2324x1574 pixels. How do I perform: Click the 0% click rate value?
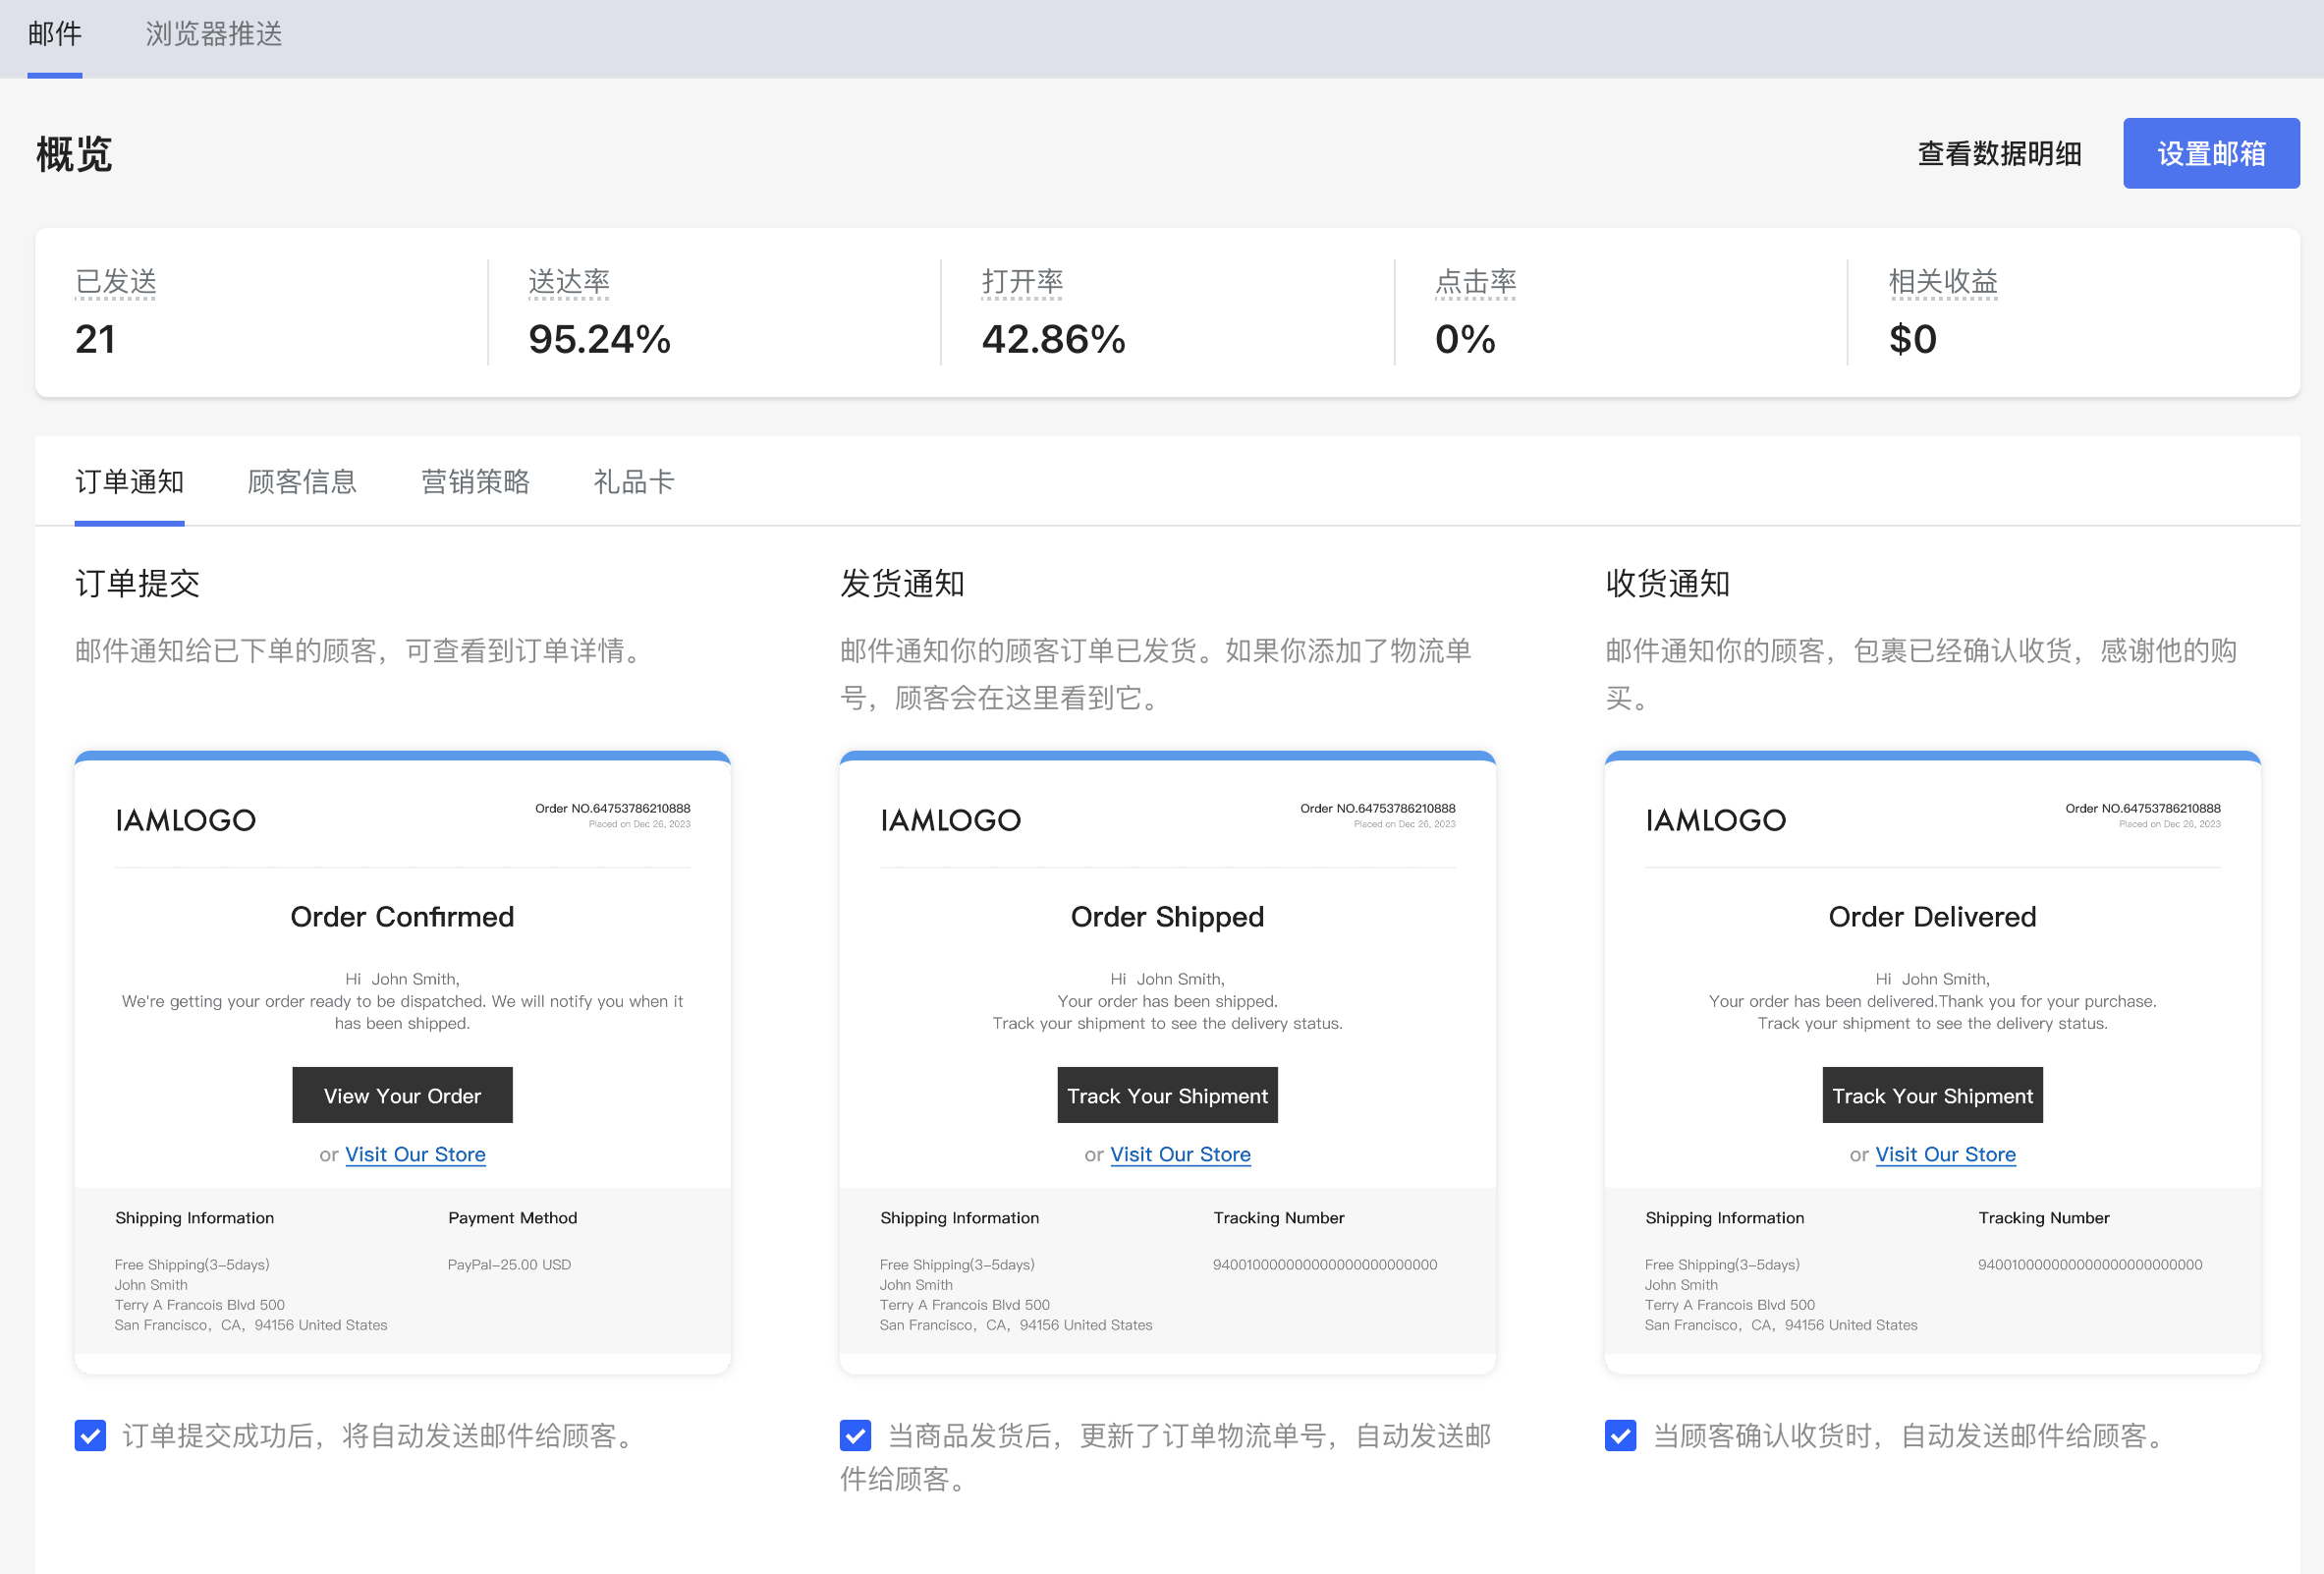(1465, 339)
